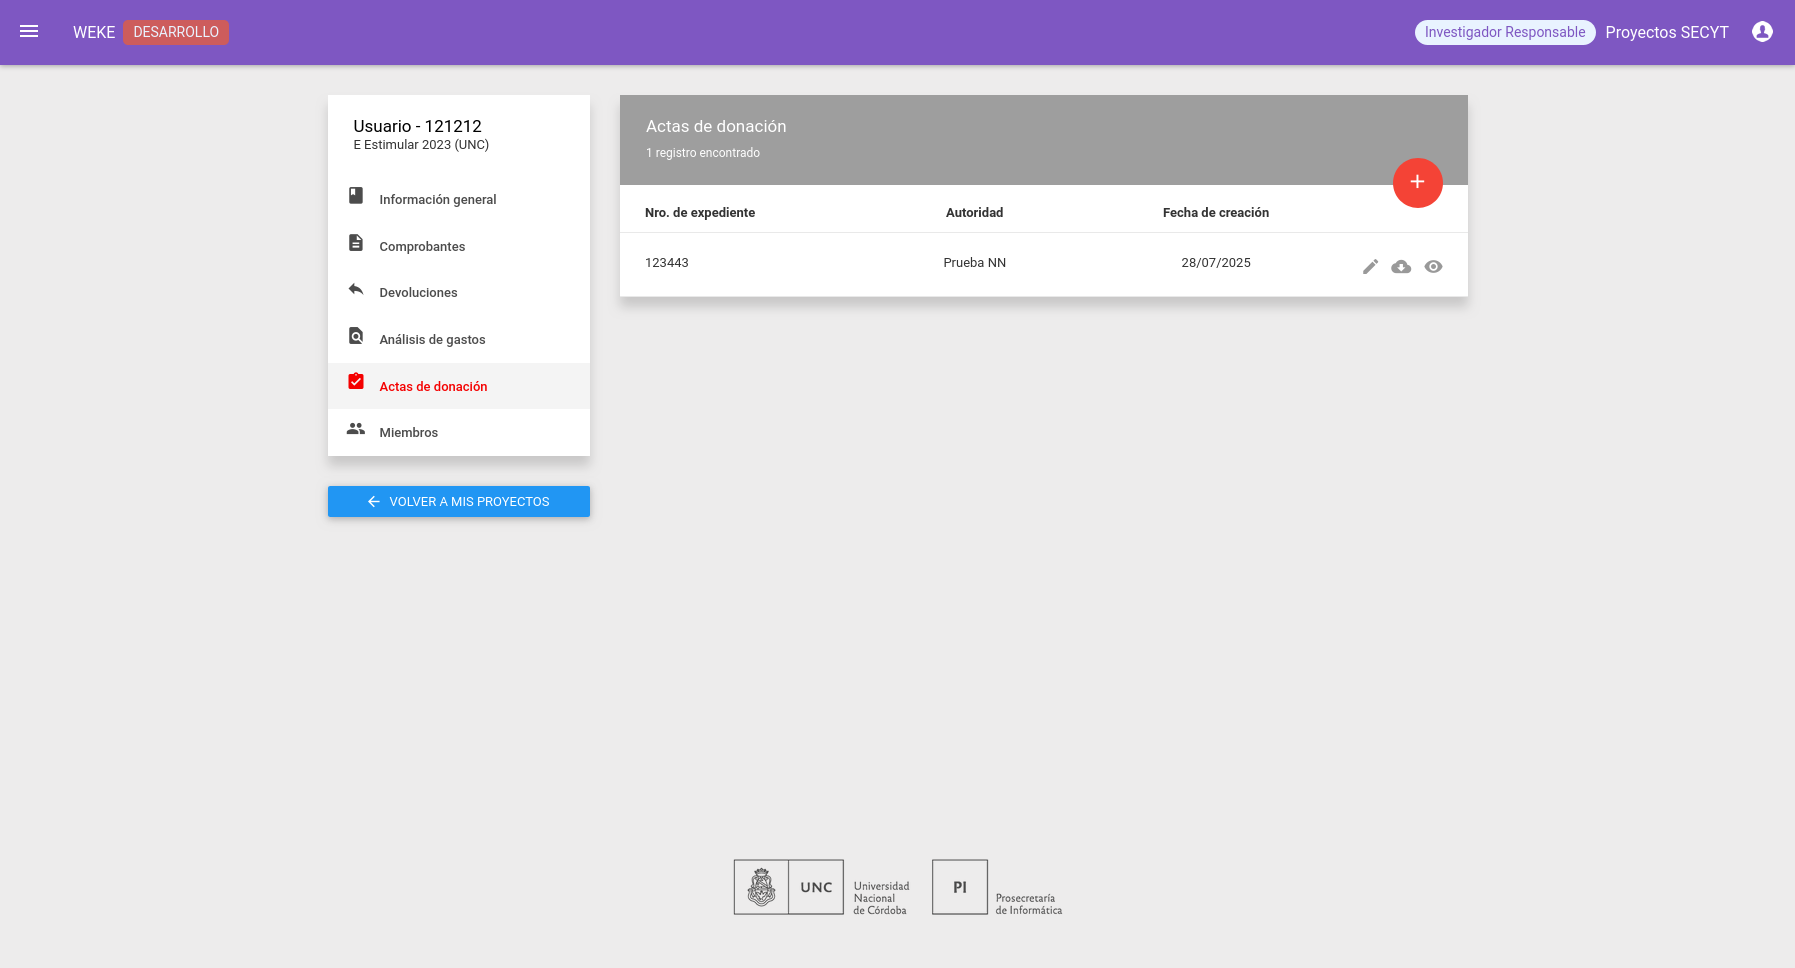The width and height of the screenshot is (1795, 968).
Task: Open the hamburger navigation menu
Action: point(29,32)
